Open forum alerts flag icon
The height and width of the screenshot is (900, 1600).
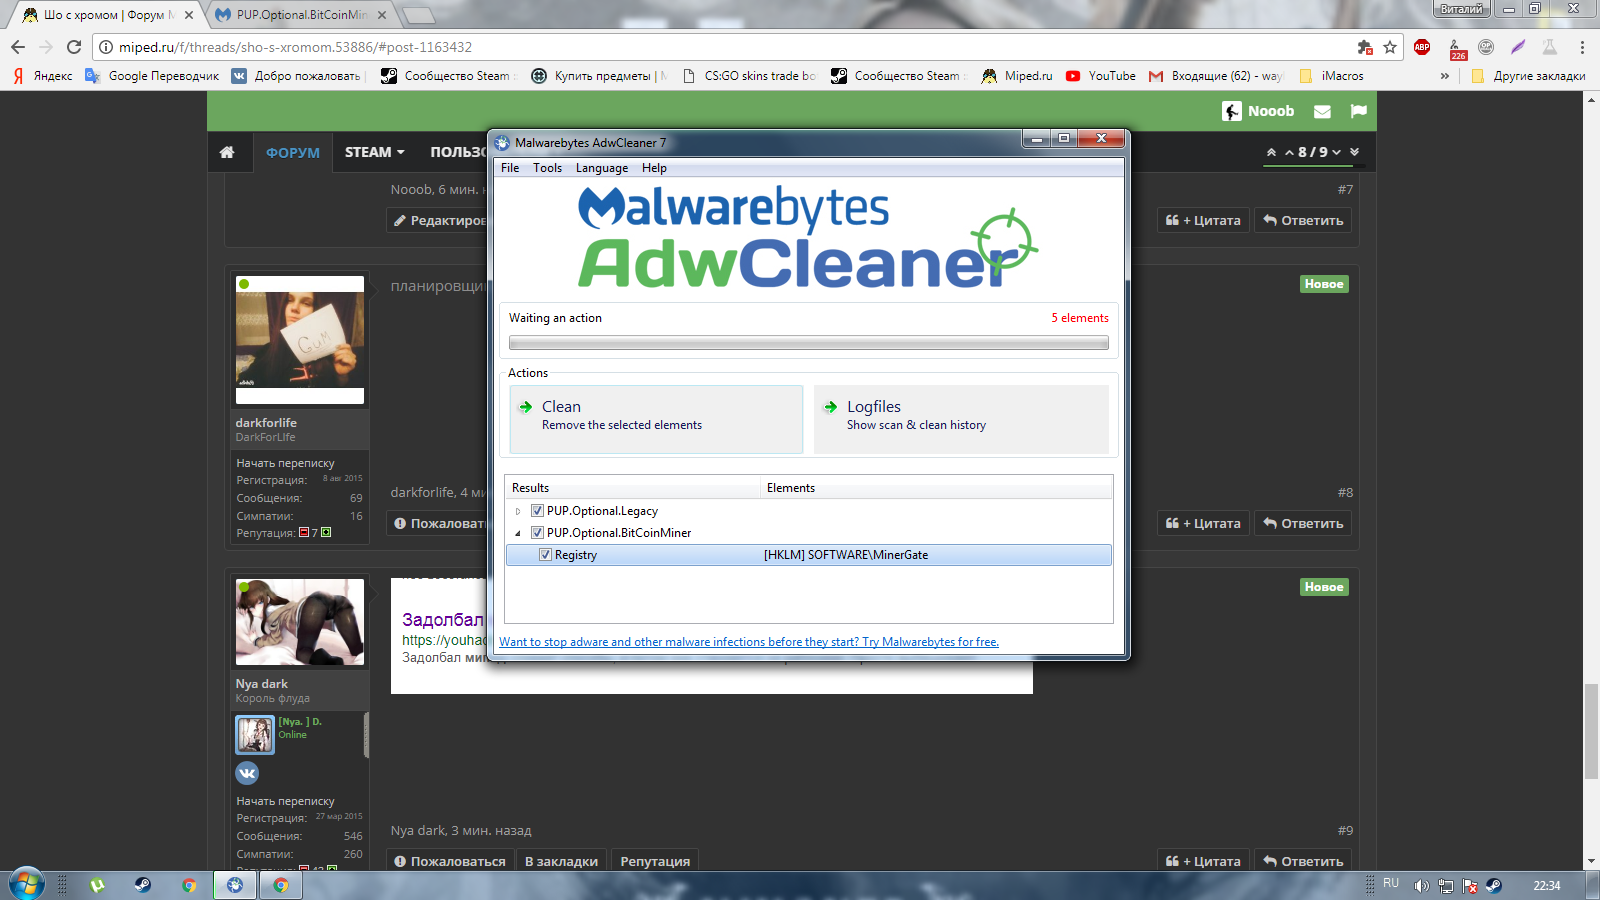(x=1358, y=111)
